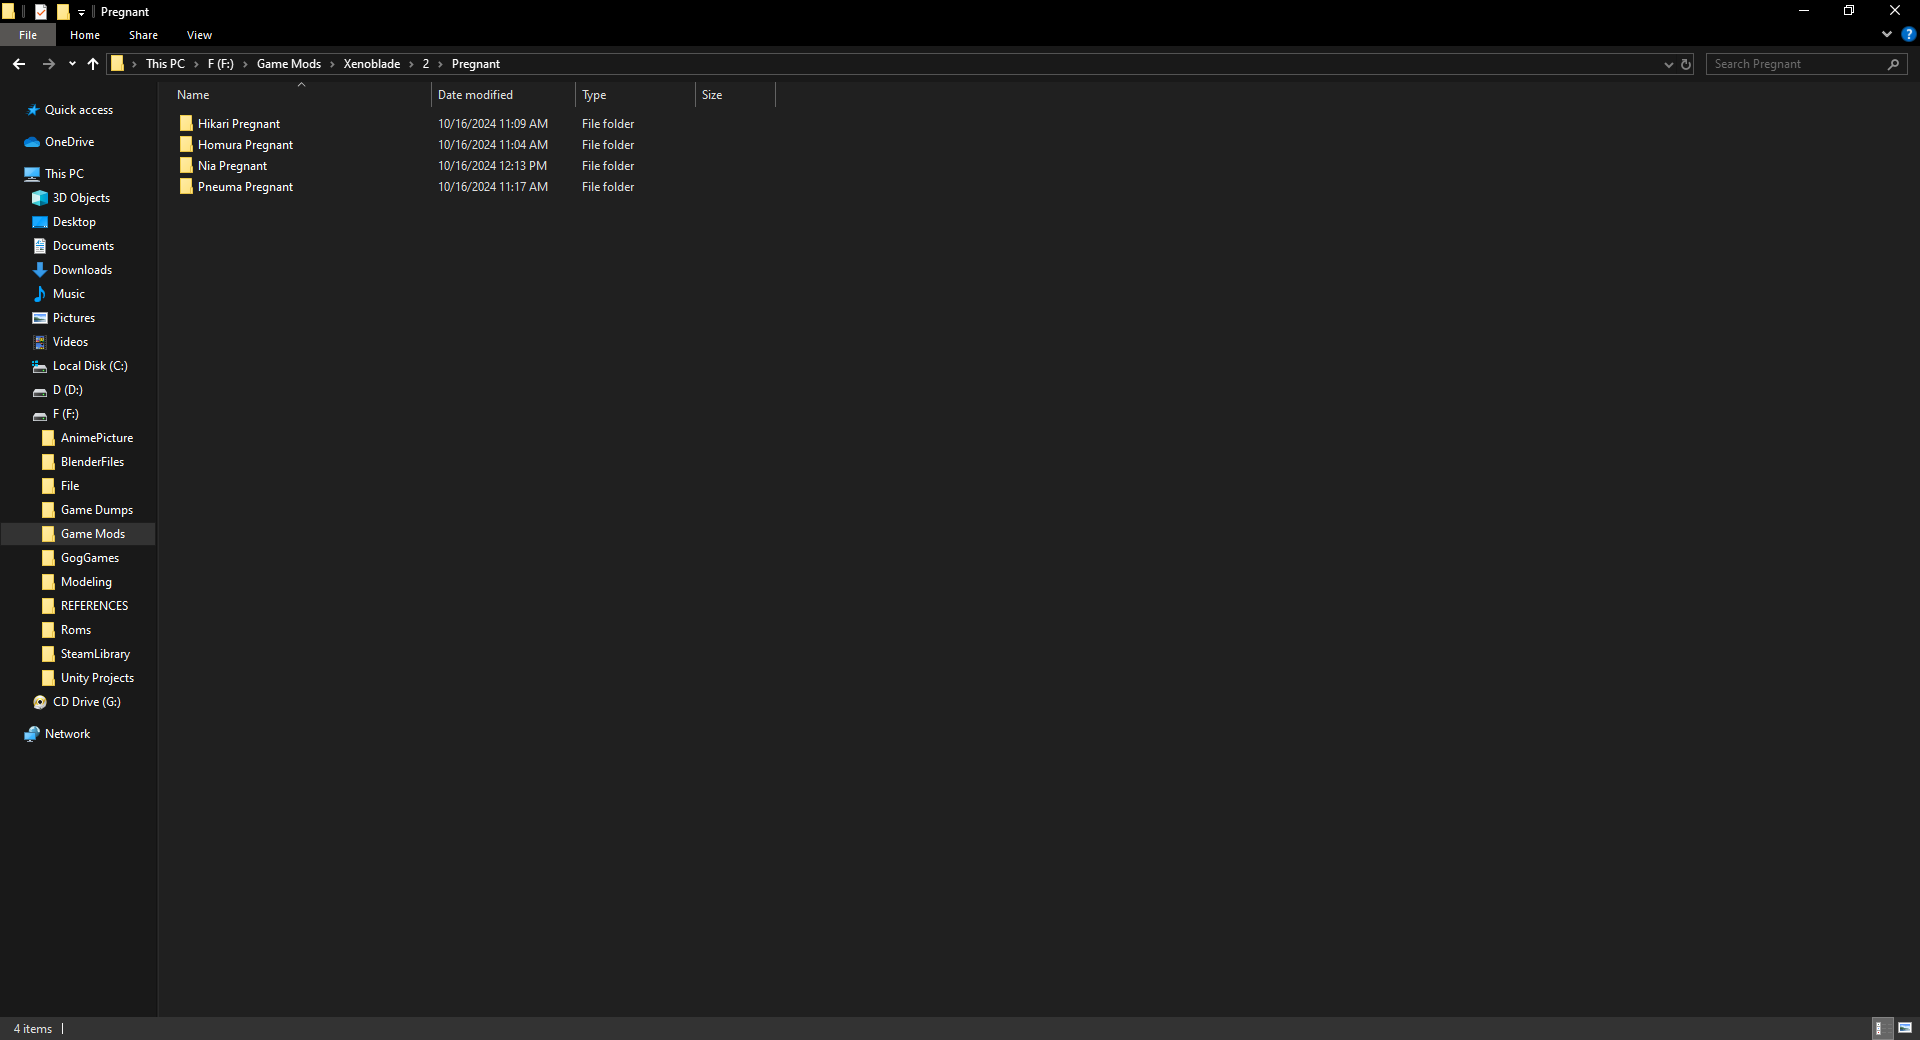Click This PC in breadcrumb path
Screen dimensions: 1920x1040
click(165, 64)
